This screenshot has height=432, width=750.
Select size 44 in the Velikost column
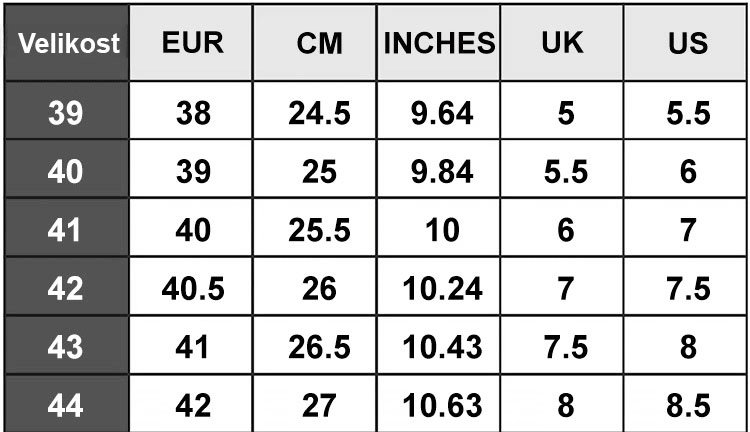(x=66, y=407)
